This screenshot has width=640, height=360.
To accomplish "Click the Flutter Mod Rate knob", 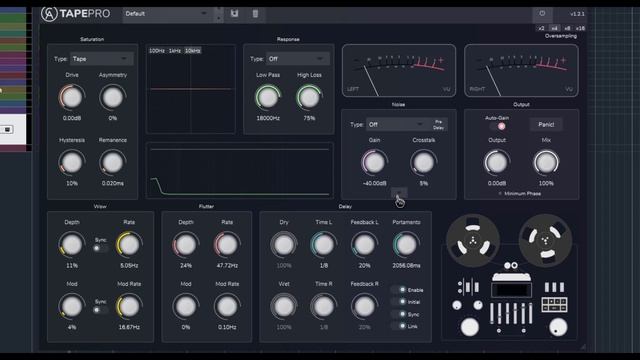I will [227, 306].
